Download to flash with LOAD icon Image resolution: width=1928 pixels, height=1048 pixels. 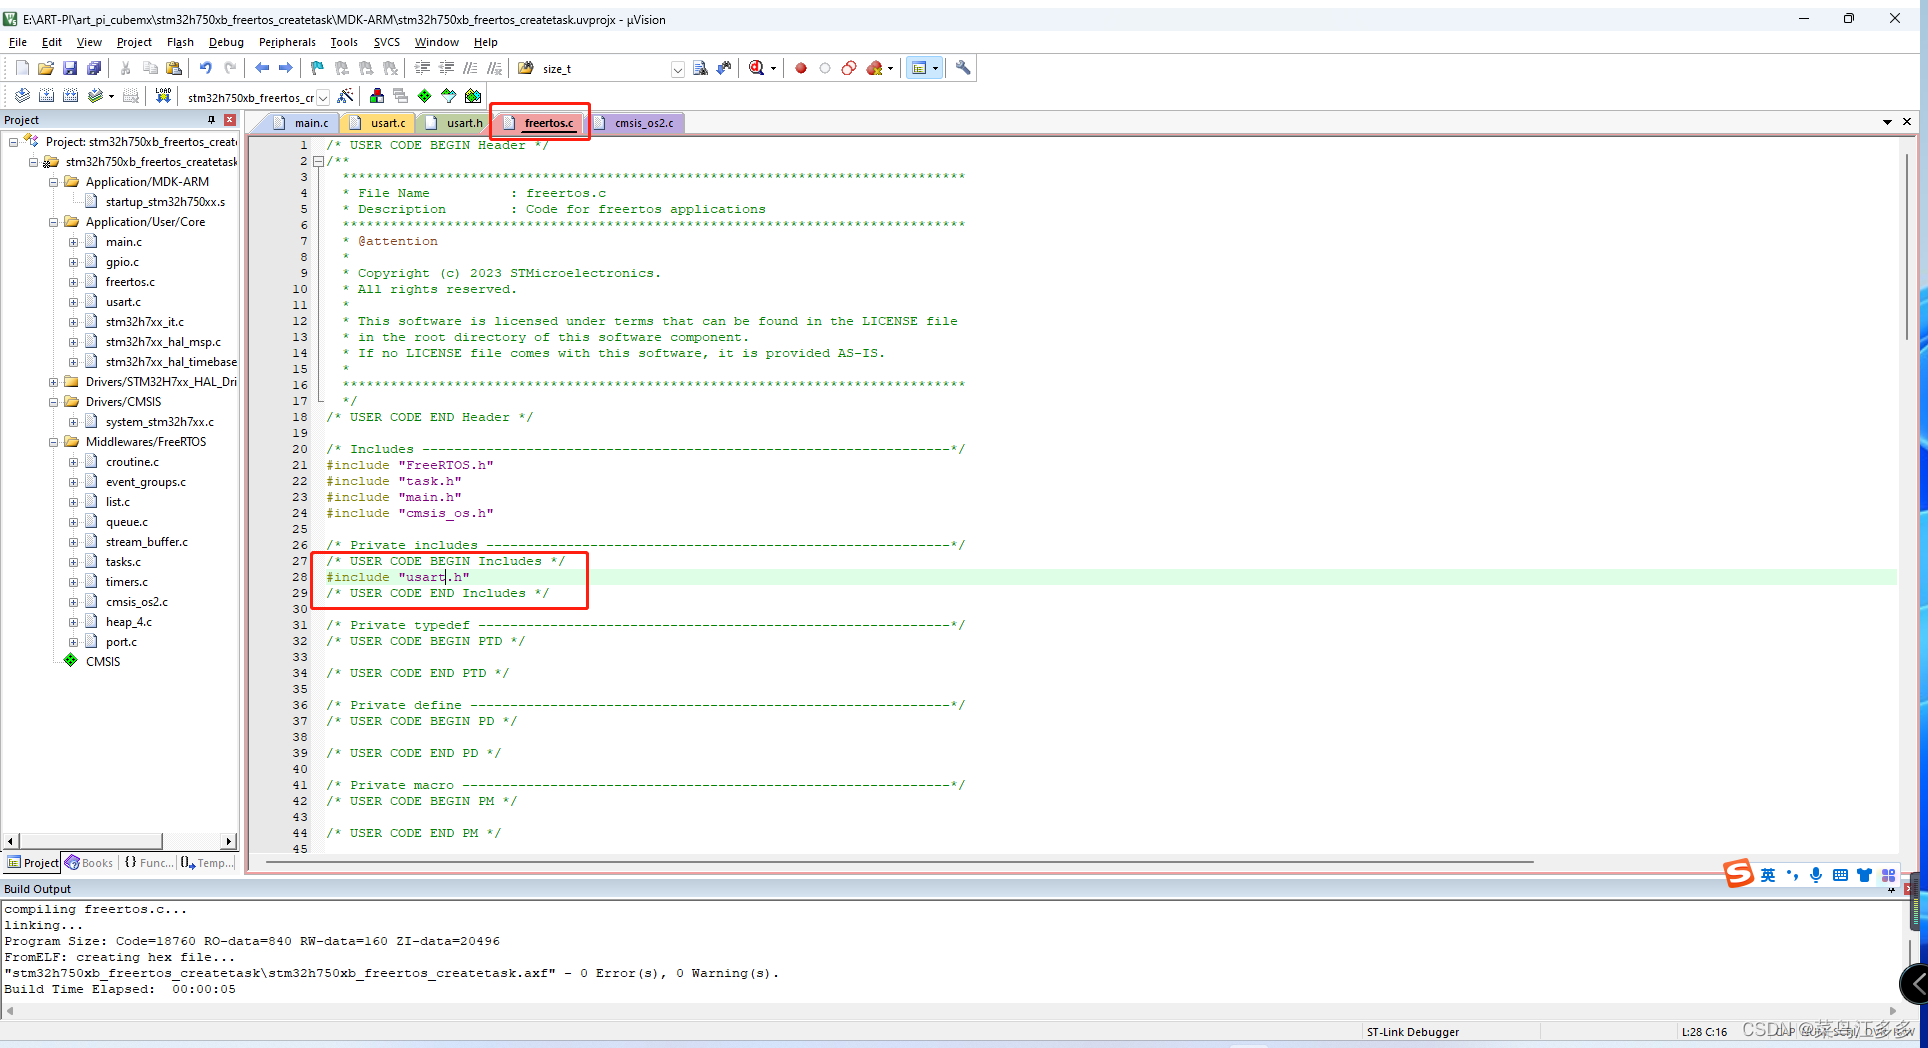click(x=163, y=96)
